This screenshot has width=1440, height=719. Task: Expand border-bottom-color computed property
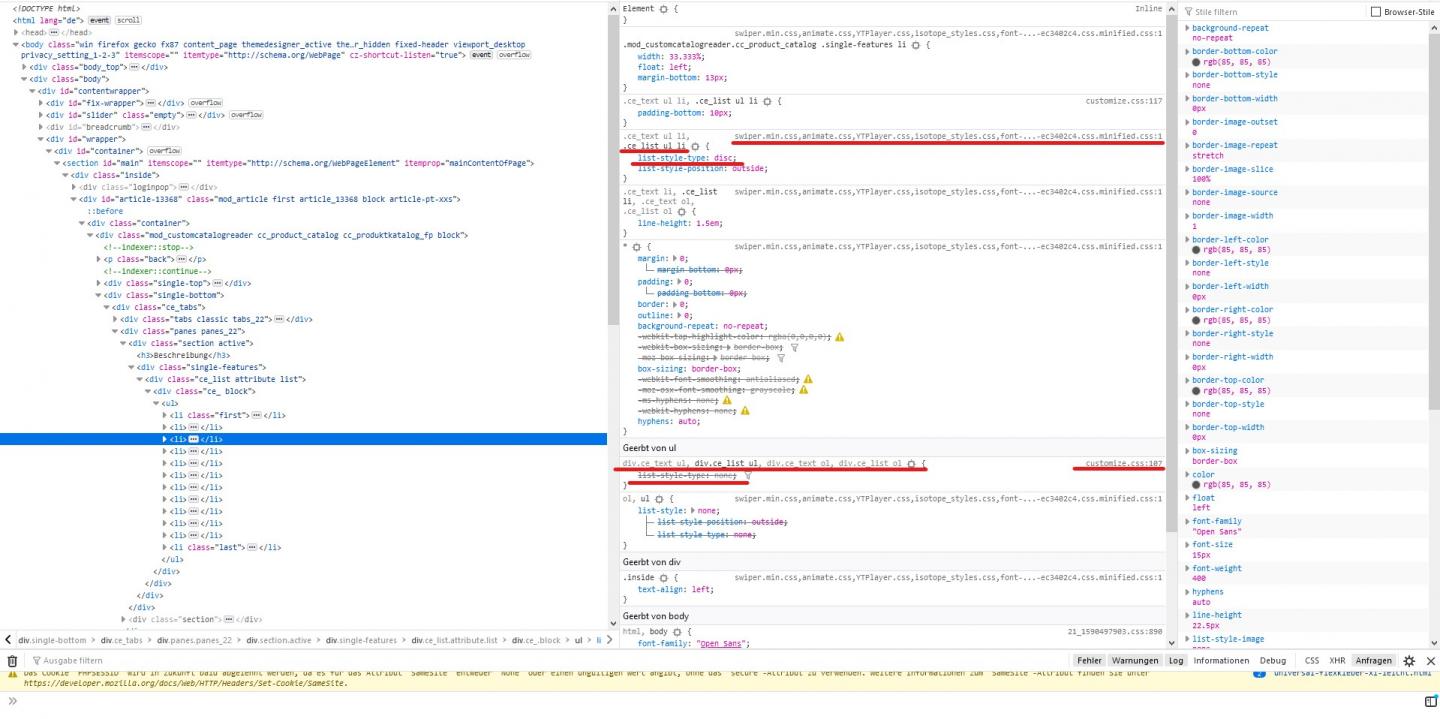point(1187,51)
